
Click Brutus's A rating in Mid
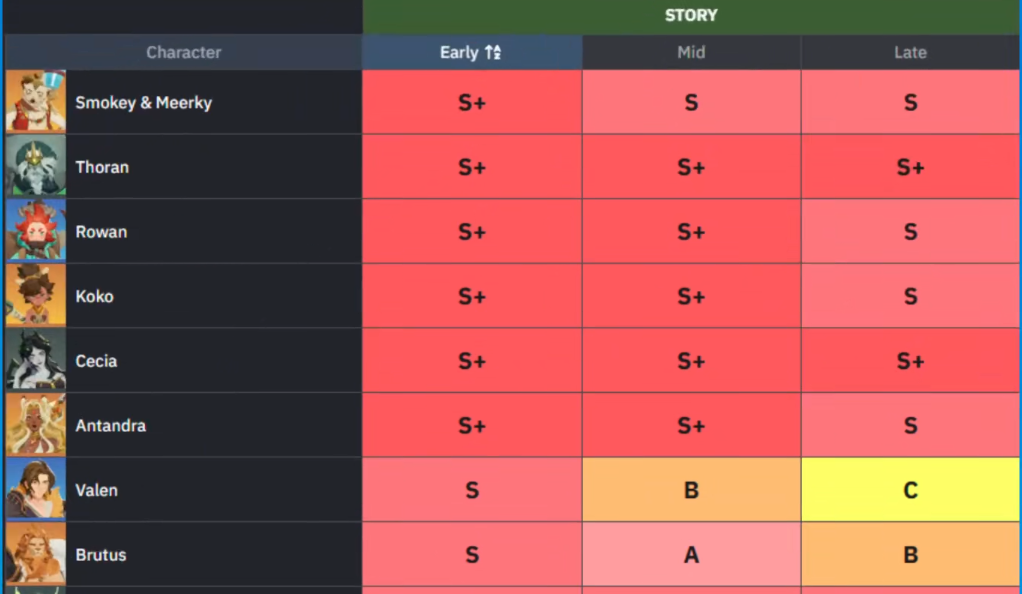[691, 555]
